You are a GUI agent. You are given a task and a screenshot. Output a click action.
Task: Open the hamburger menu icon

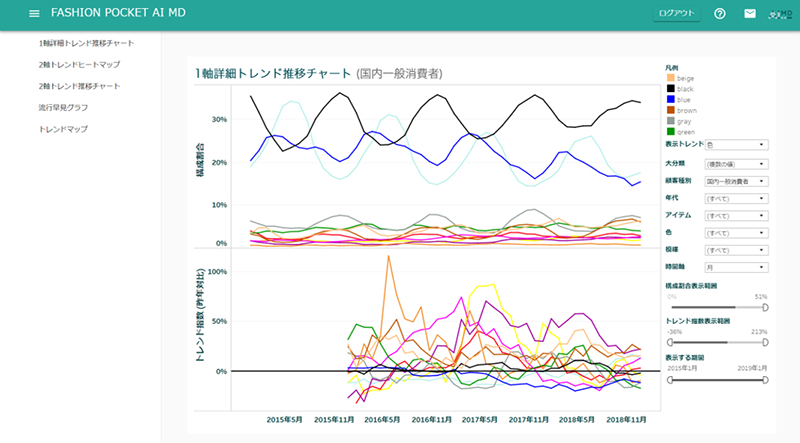[35, 13]
